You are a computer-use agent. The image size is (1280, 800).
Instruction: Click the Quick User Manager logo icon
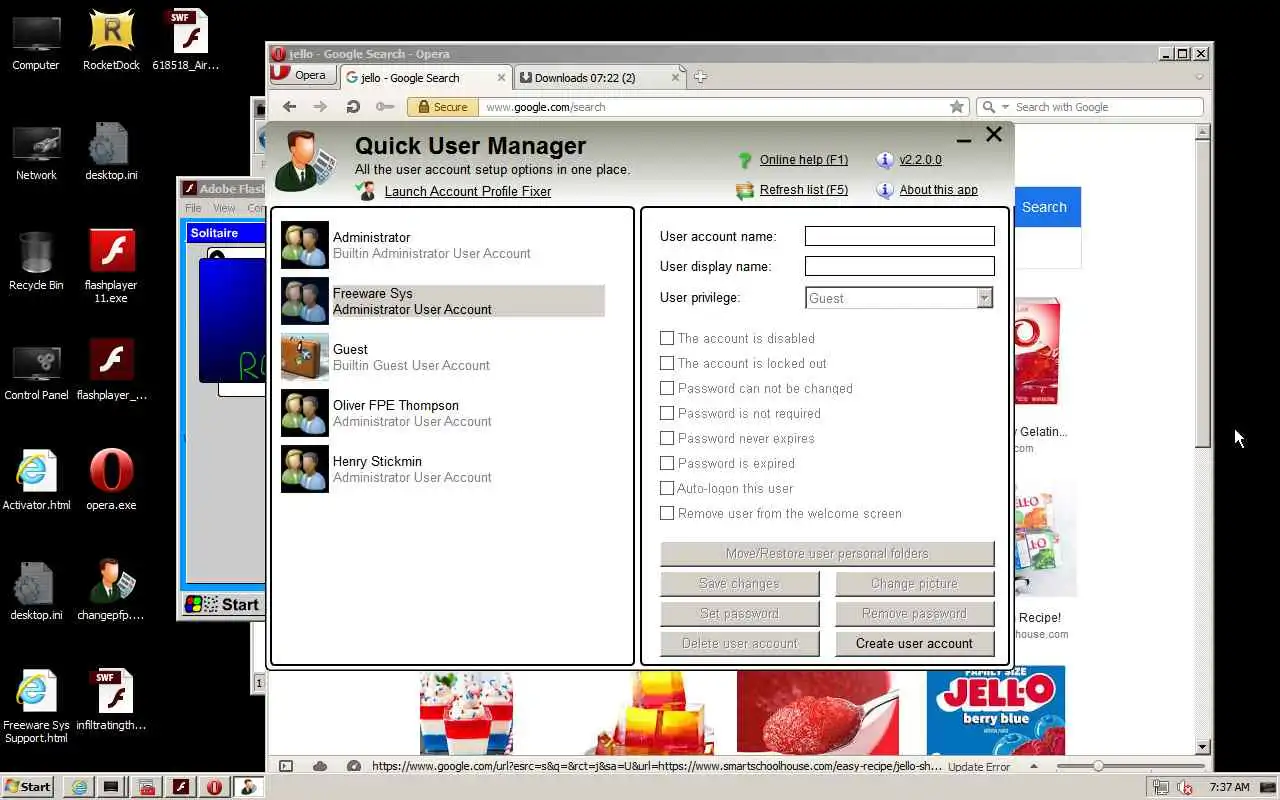[306, 161]
